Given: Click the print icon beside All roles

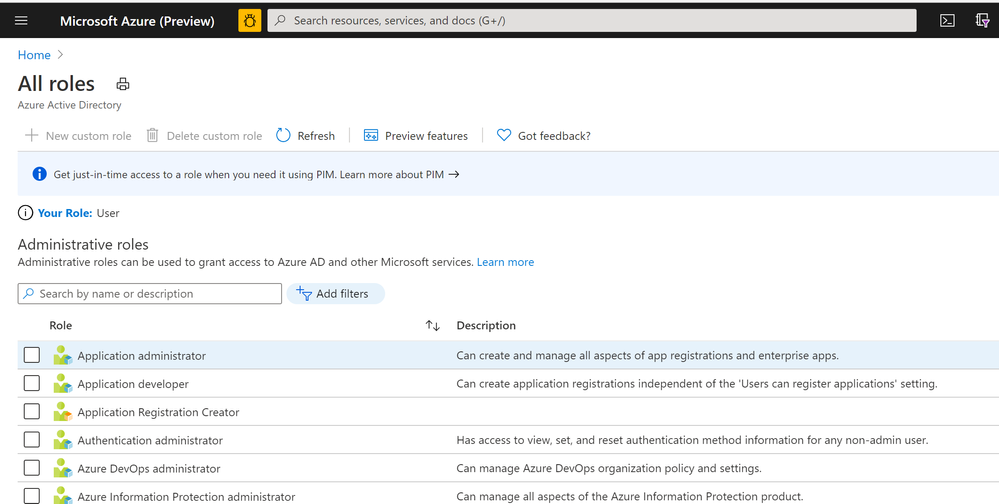Looking at the screenshot, I should pos(123,84).
